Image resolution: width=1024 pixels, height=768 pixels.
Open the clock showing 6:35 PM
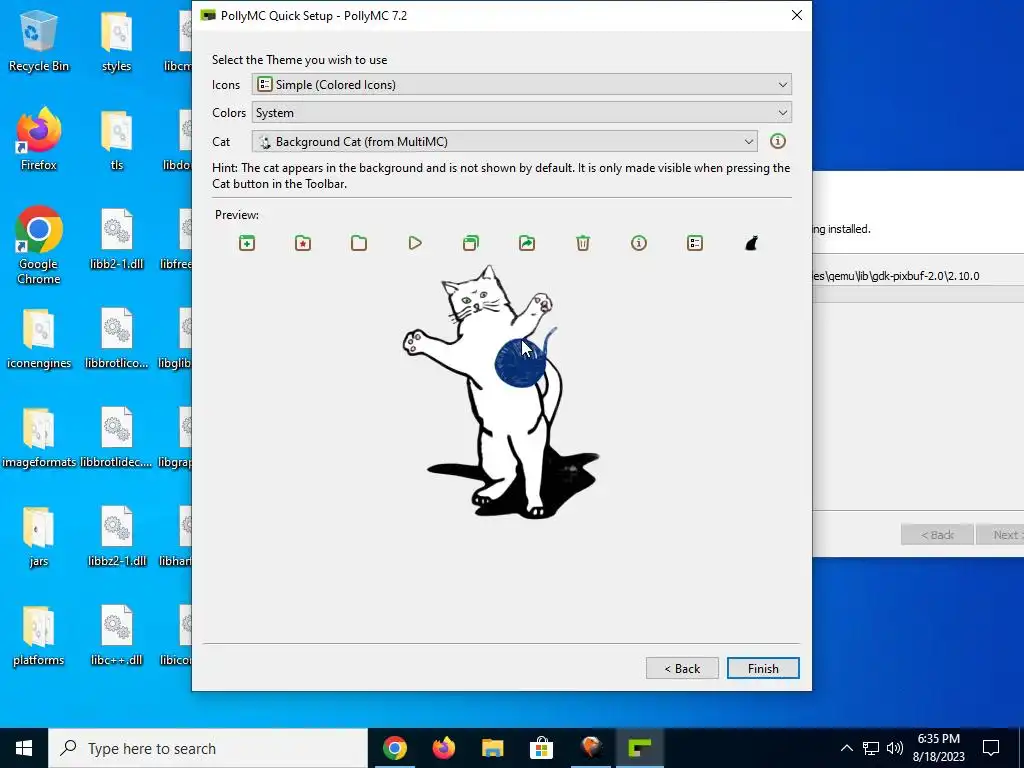(938, 748)
